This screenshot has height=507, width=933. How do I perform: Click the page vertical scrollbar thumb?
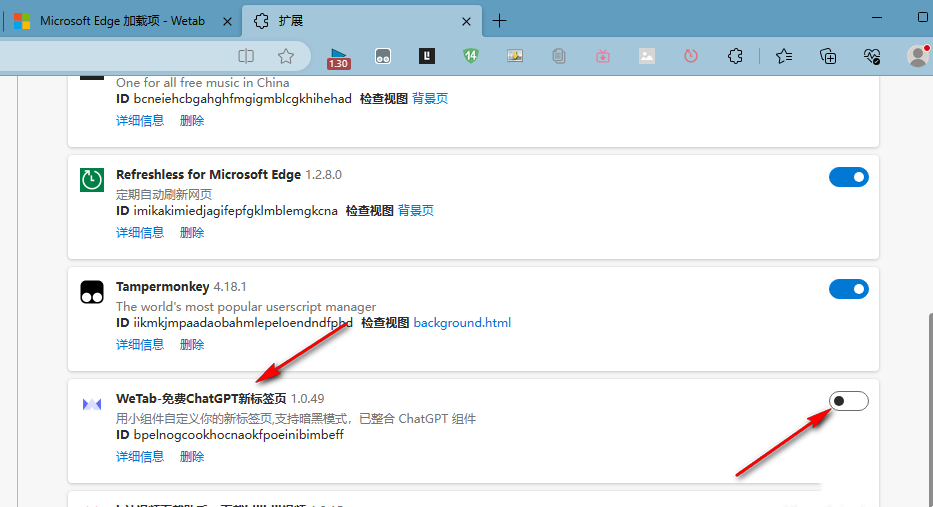click(x=930, y=411)
